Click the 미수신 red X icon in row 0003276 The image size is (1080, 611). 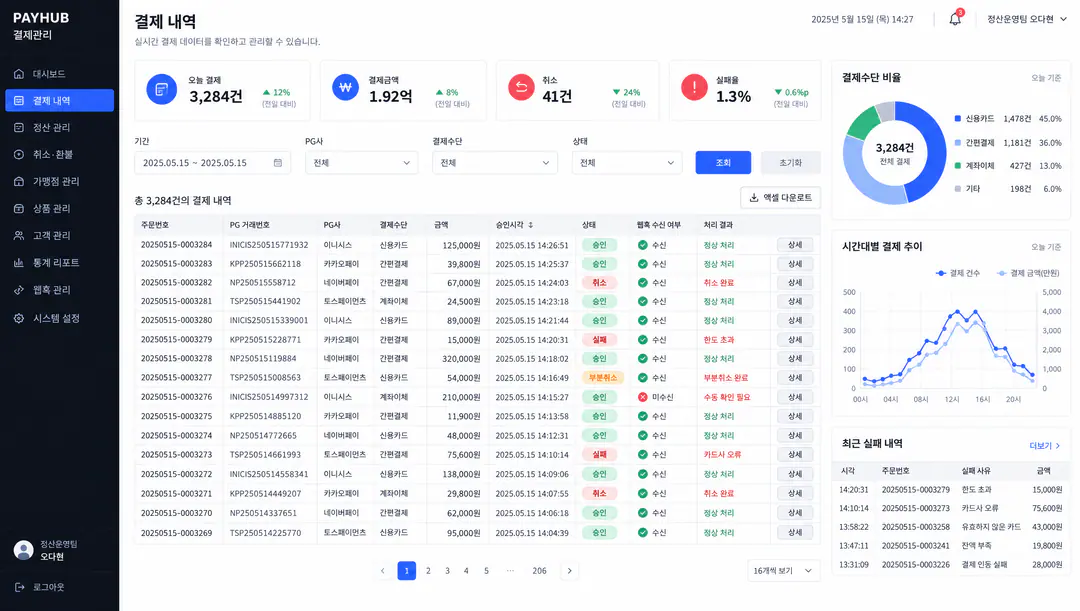tap(643, 397)
